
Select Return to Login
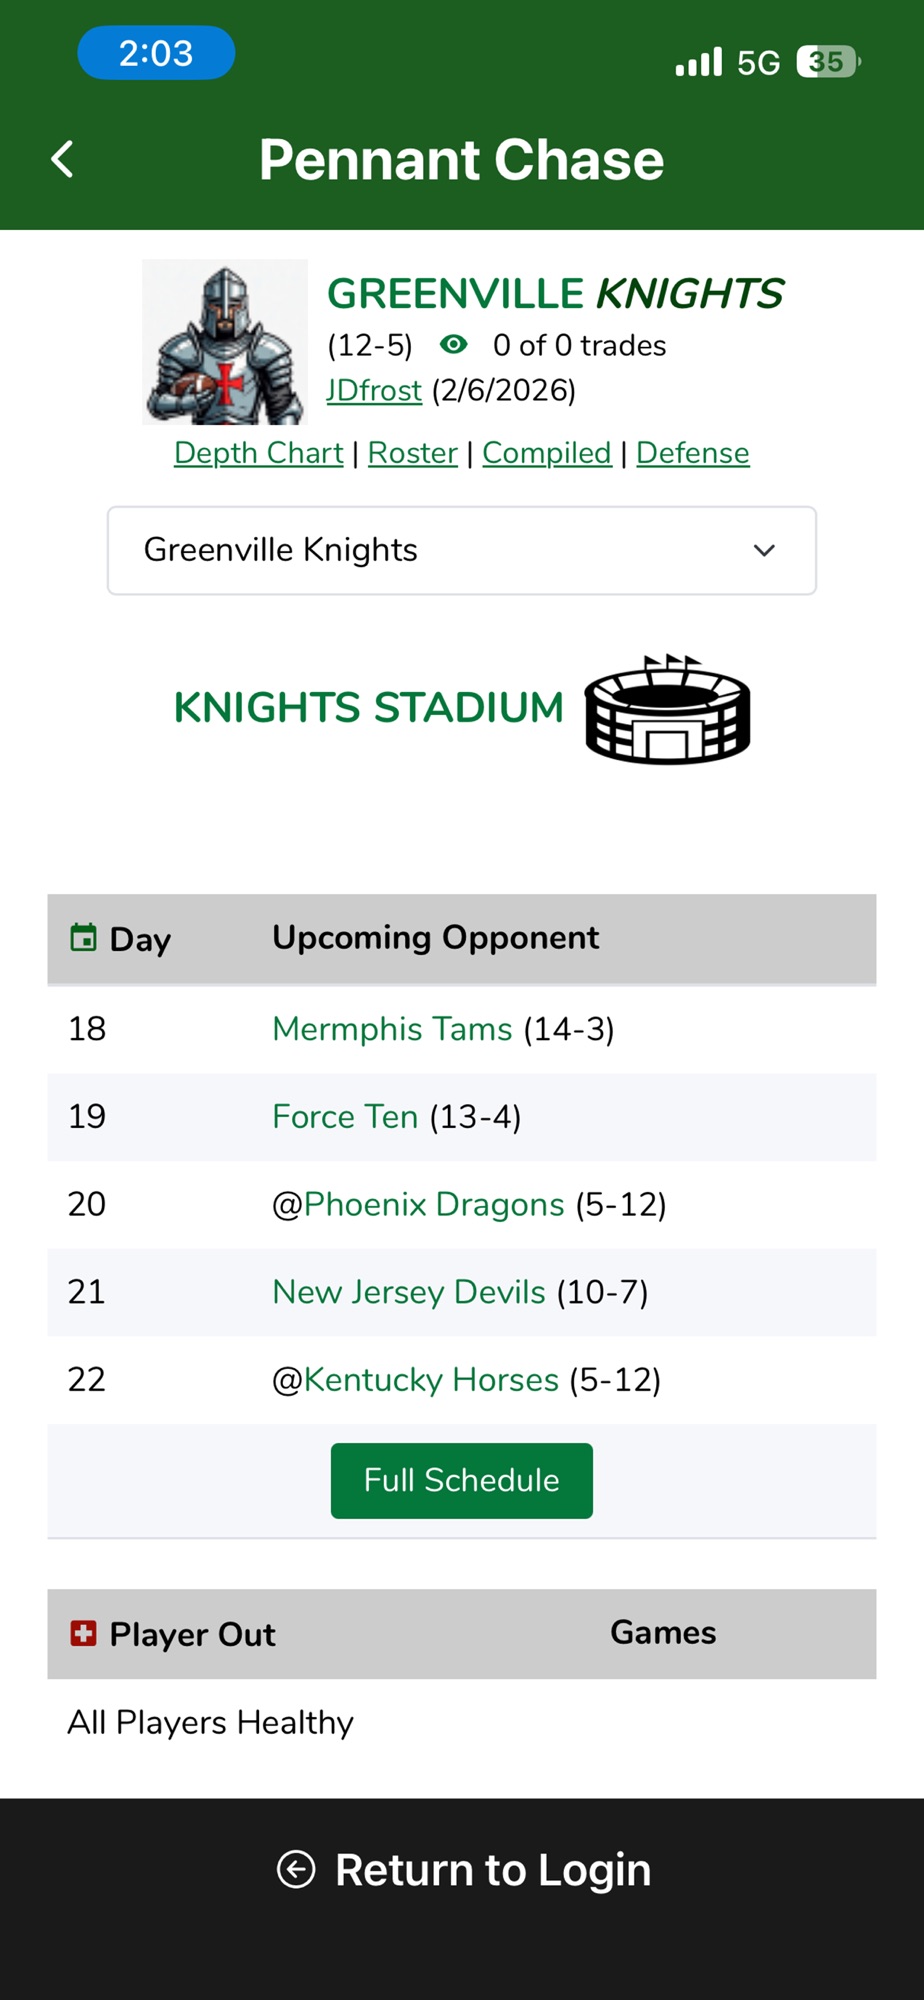pos(493,1869)
